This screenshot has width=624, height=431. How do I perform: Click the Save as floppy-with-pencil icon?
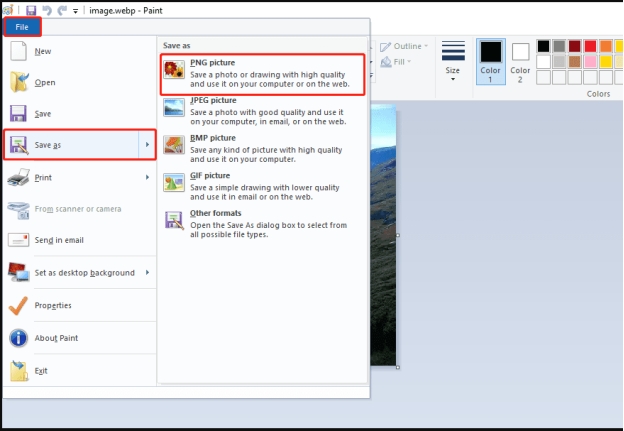[19, 145]
